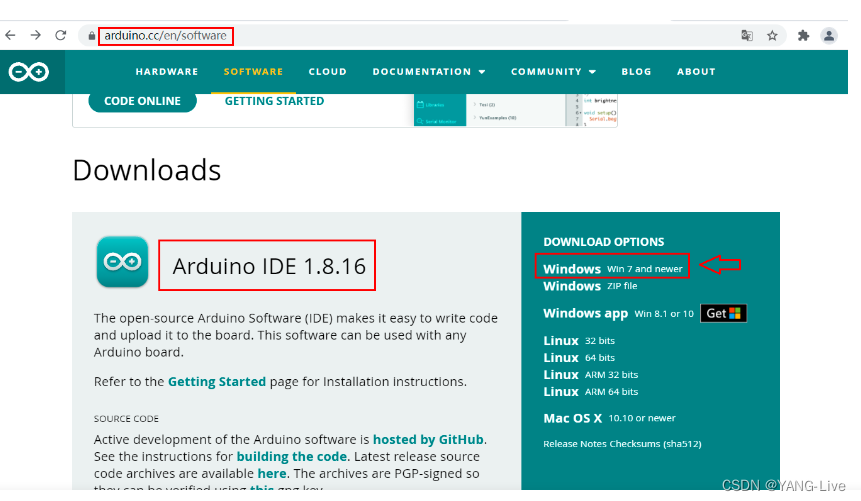861x501 pixels.
Task: Open the Release Notes link
Action: click(574, 444)
